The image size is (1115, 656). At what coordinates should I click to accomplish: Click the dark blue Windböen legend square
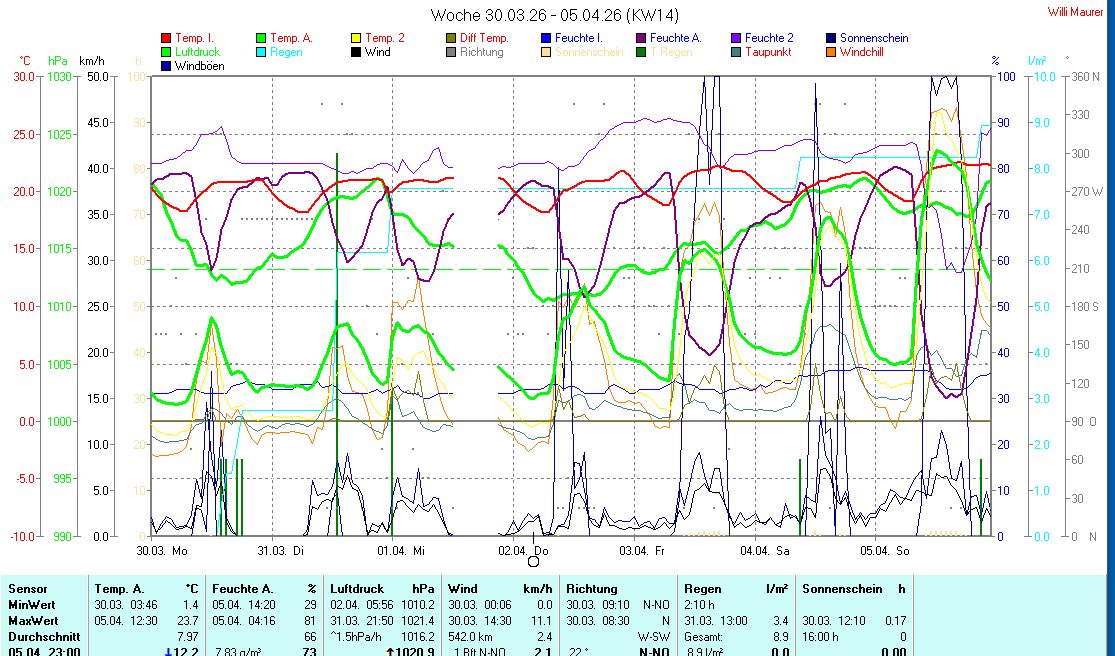pos(166,66)
